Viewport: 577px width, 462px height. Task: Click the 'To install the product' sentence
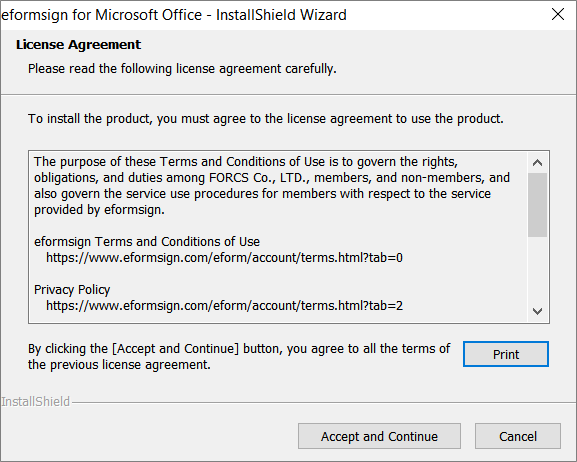266,119
